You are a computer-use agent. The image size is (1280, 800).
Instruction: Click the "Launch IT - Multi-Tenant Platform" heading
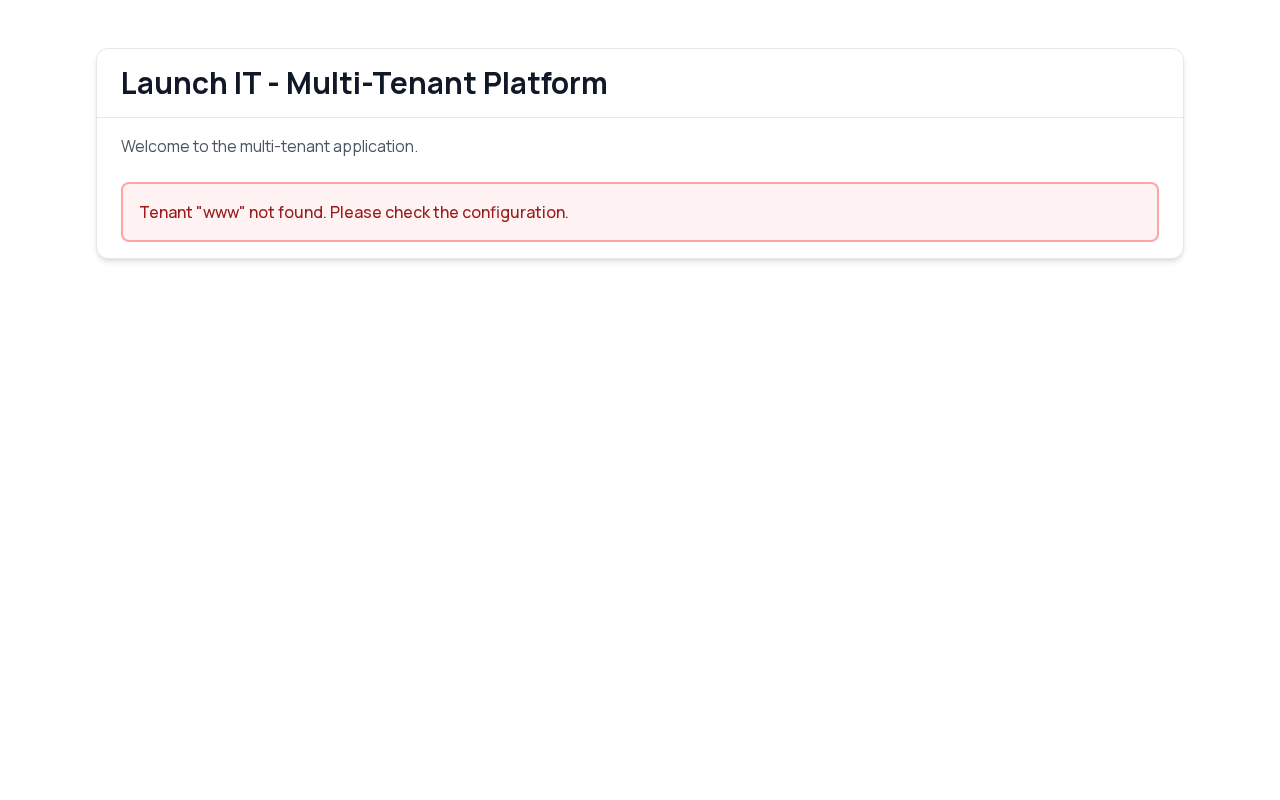pyautogui.click(x=364, y=83)
